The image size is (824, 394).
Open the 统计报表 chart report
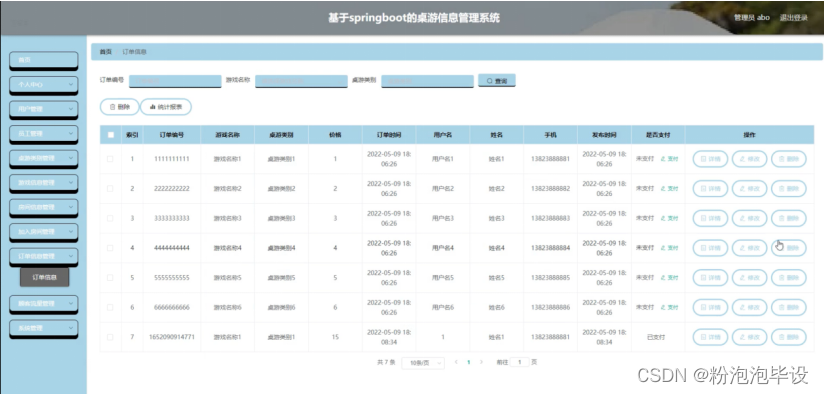pyautogui.click(x=166, y=107)
